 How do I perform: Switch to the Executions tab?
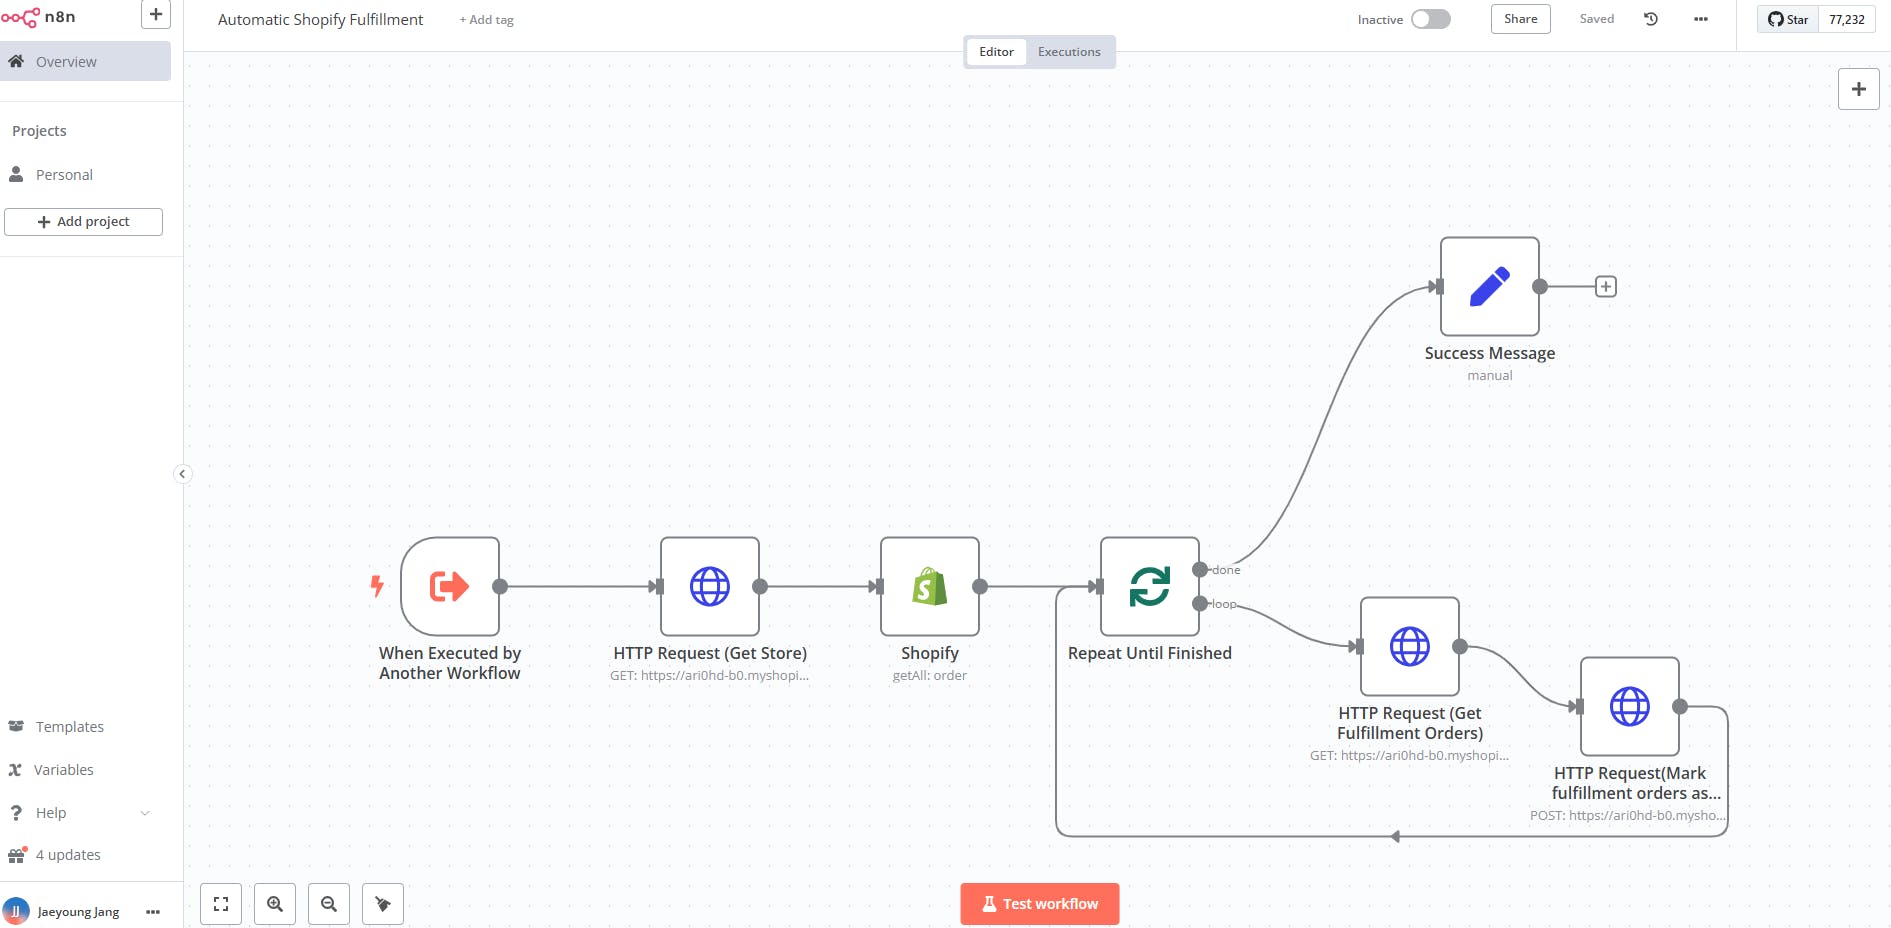click(1069, 52)
